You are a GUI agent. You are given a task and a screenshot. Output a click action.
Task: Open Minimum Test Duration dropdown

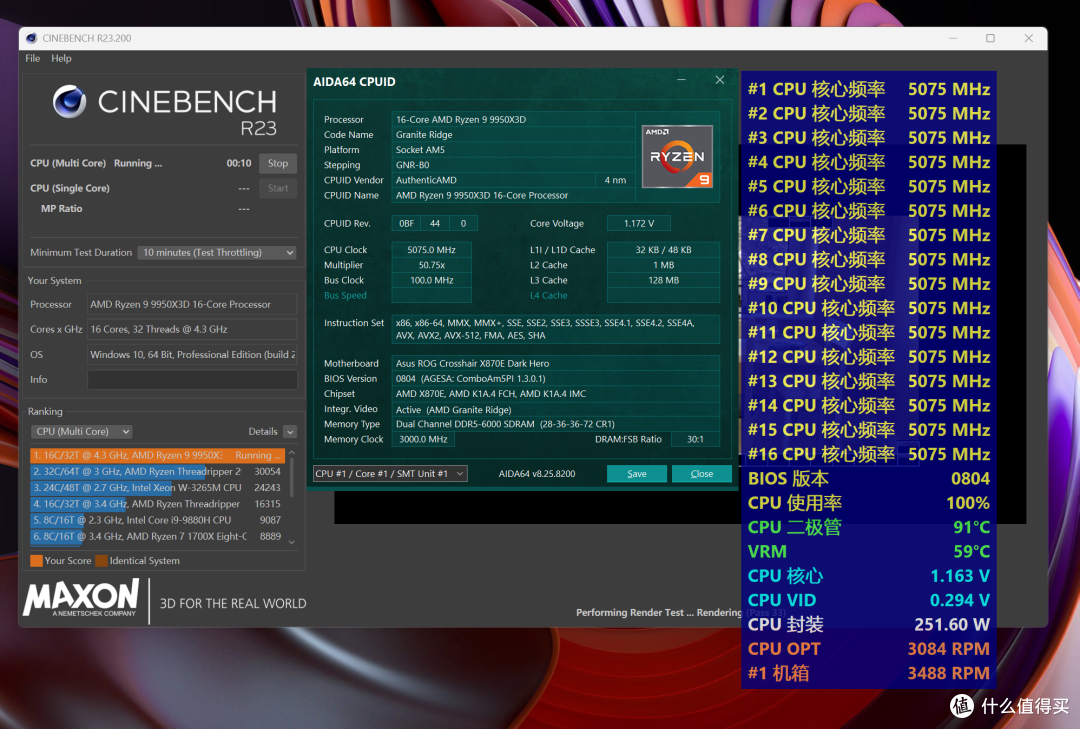click(x=217, y=253)
